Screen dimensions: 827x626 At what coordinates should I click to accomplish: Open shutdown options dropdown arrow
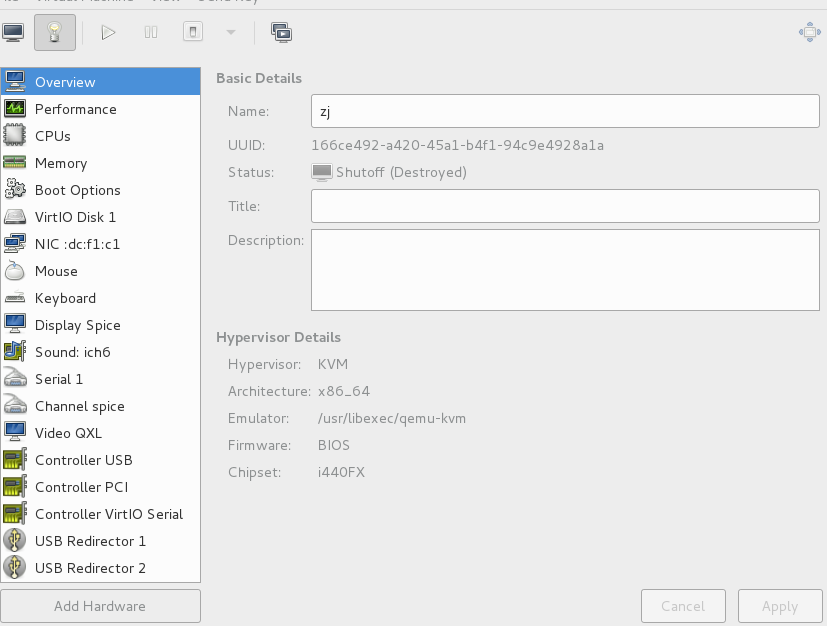click(x=230, y=33)
